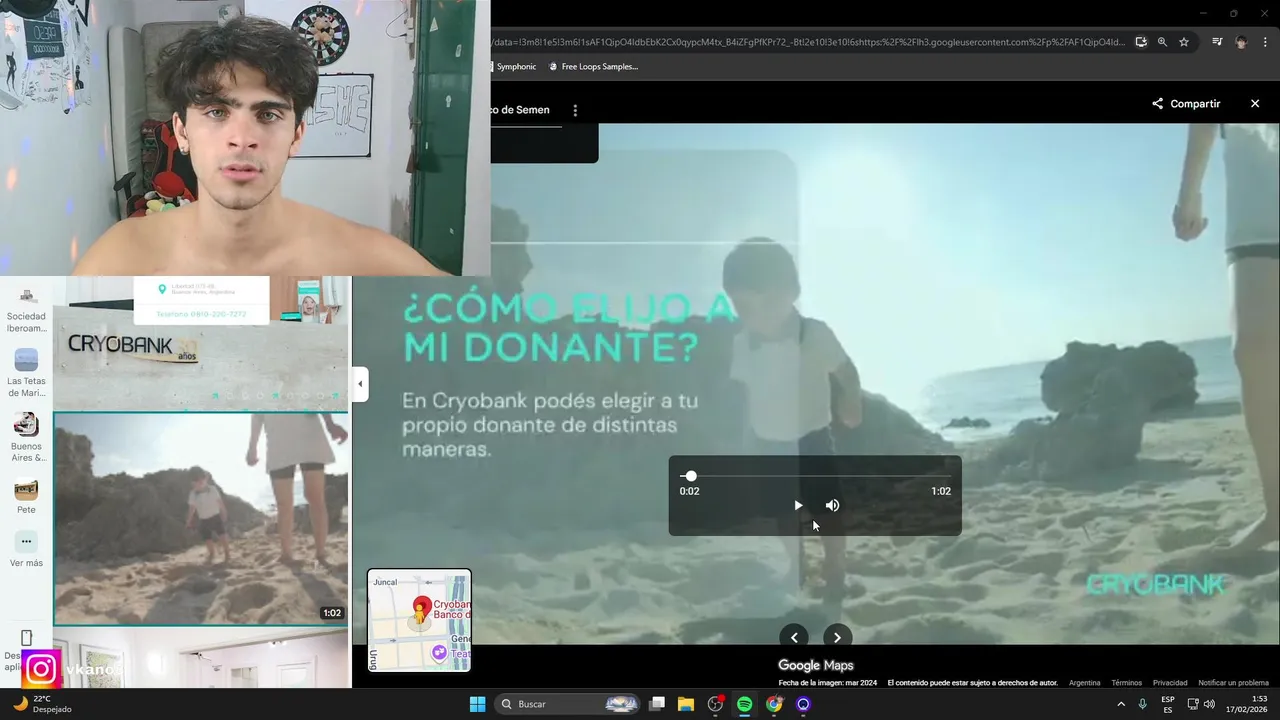
Task: Click the install app icon in address bar
Action: click(x=1141, y=42)
